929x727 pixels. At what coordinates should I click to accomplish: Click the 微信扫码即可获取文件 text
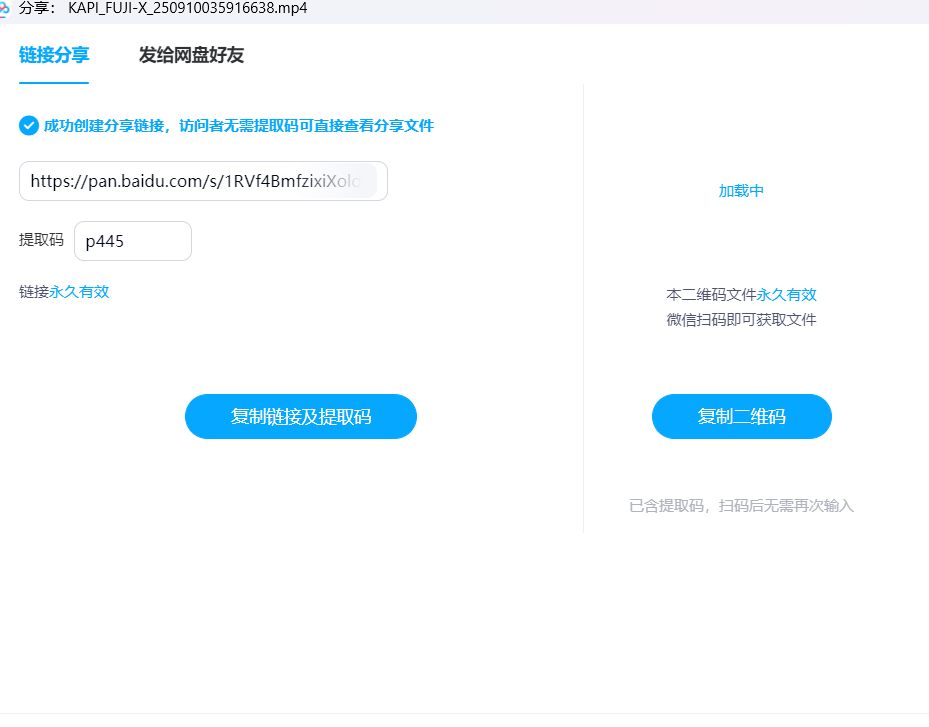pyautogui.click(x=741, y=320)
